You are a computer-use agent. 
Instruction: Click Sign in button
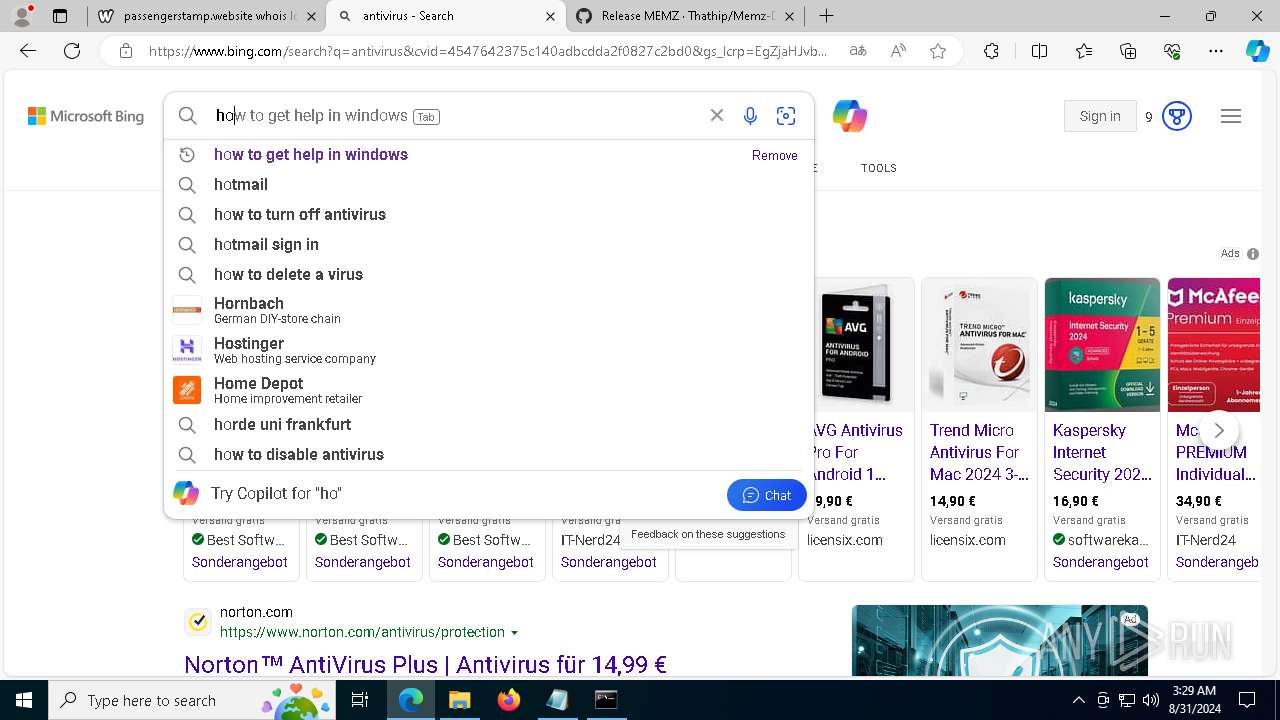(x=1100, y=116)
